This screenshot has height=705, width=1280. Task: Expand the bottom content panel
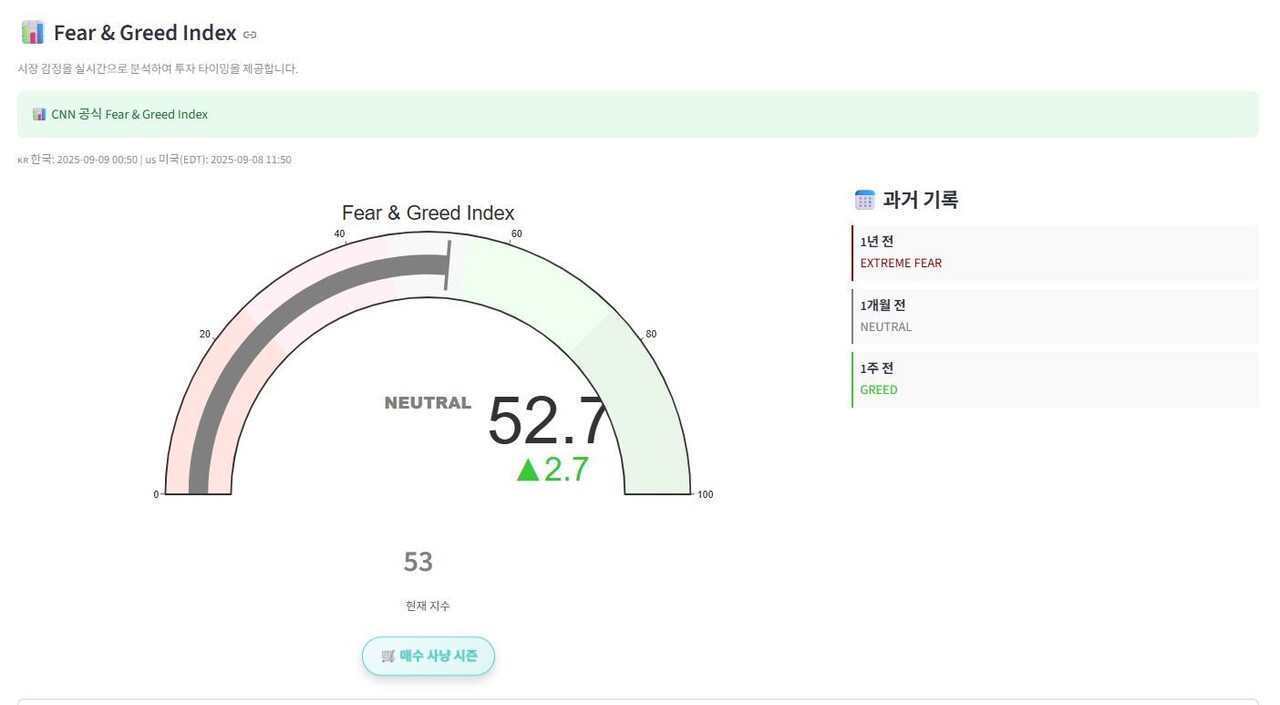(x=640, y=701)
